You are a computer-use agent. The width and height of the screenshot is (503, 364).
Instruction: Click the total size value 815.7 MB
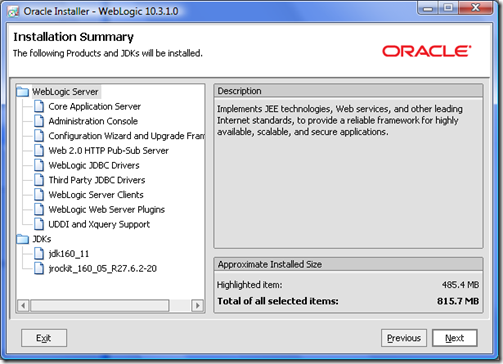pos(458,301)
